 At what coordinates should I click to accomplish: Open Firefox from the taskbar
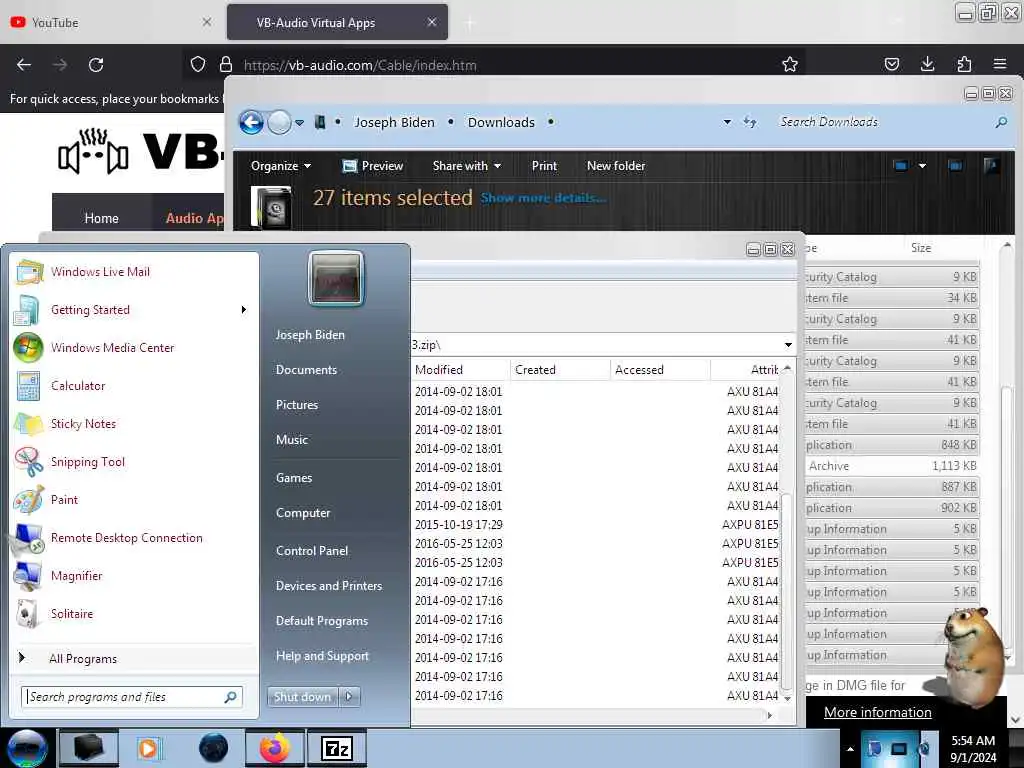point(275,748)
